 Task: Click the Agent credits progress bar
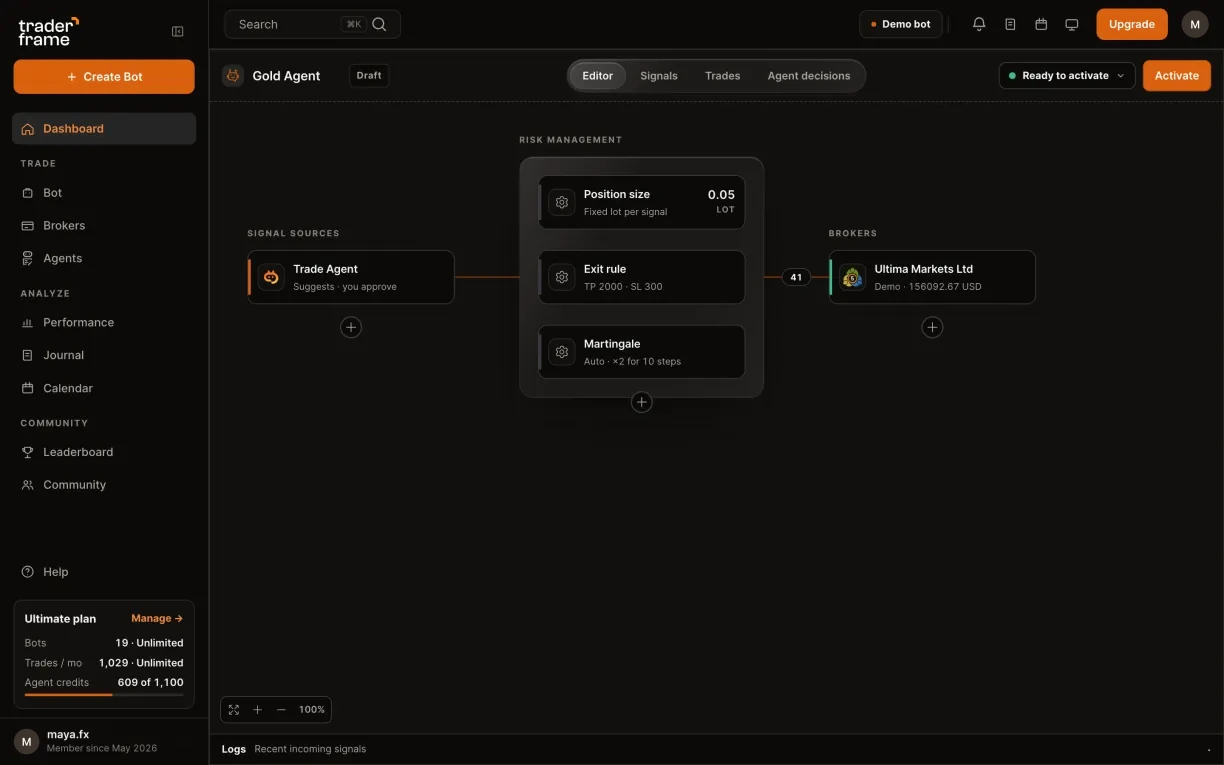point(104,694)
